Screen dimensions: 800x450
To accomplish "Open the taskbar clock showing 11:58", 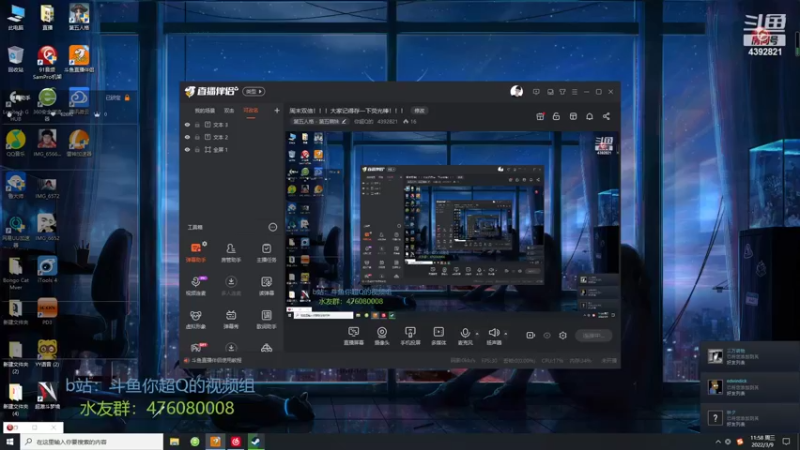I will point(763,441).
